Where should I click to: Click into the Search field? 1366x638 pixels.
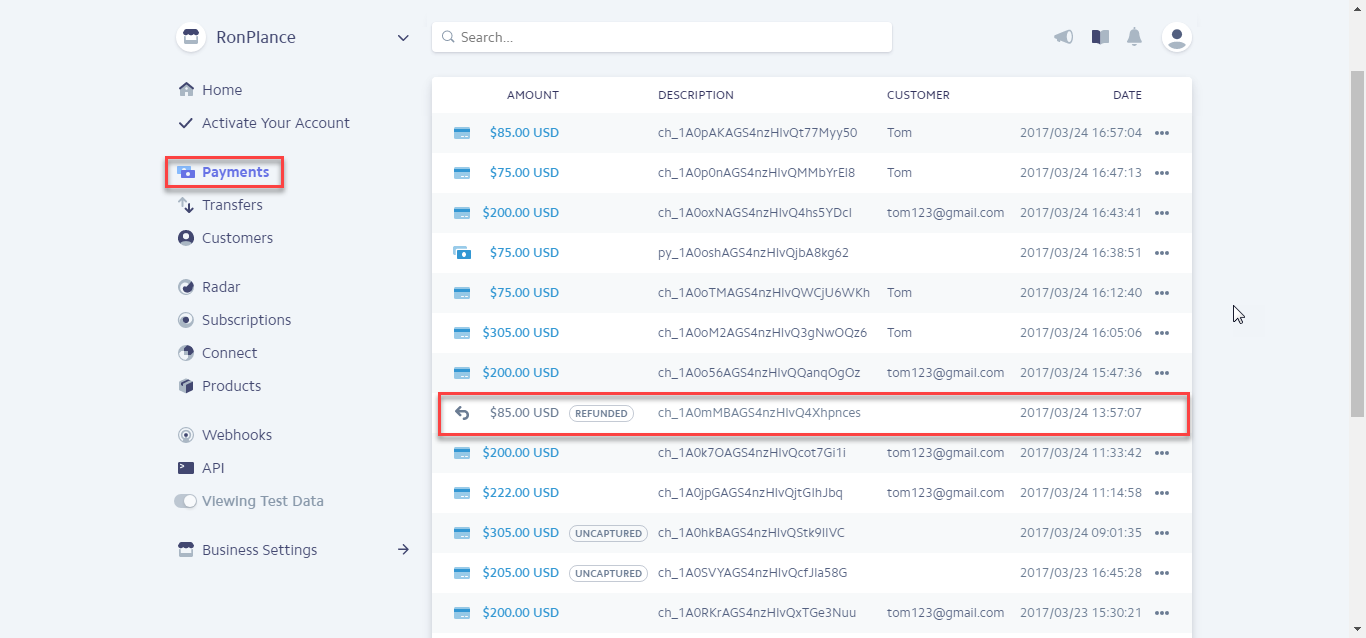tap(670, 37)
